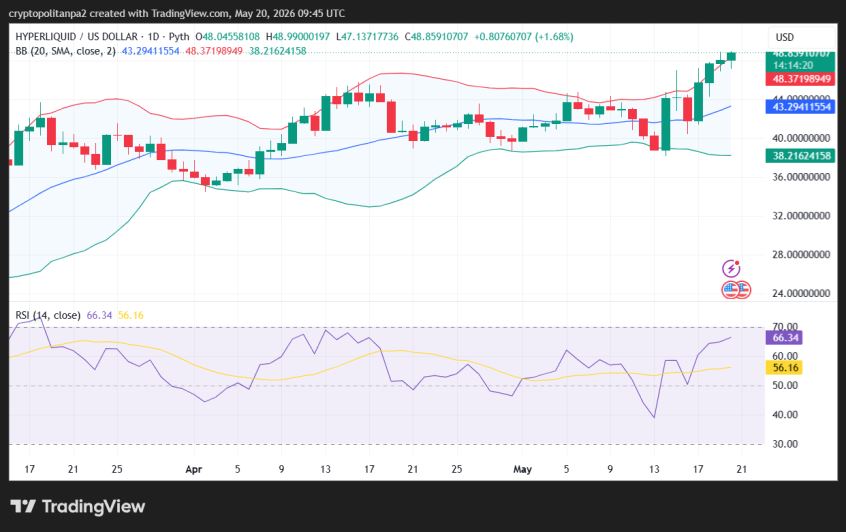Click the header text mentioning TradingView.com
This screenshot has height=532, width=846.
click(176, 13)
